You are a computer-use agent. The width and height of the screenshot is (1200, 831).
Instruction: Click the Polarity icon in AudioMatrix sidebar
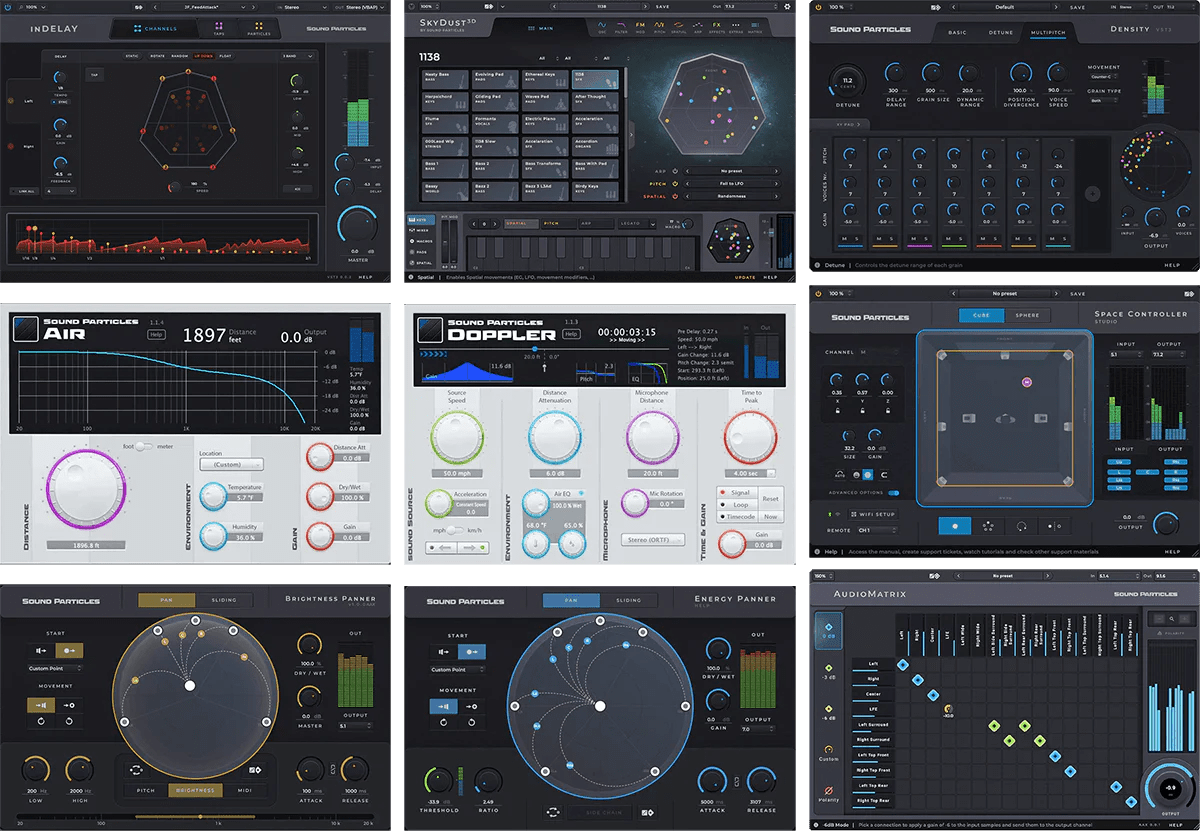coord(828,790)
